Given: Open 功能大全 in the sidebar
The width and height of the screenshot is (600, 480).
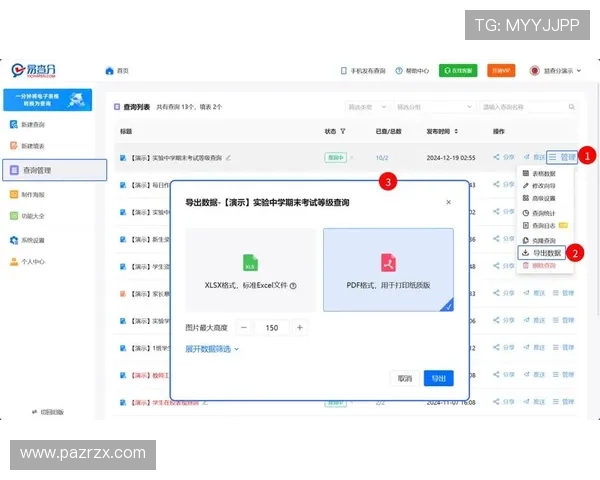Looking at the screenshot, I should click(27, 216).
